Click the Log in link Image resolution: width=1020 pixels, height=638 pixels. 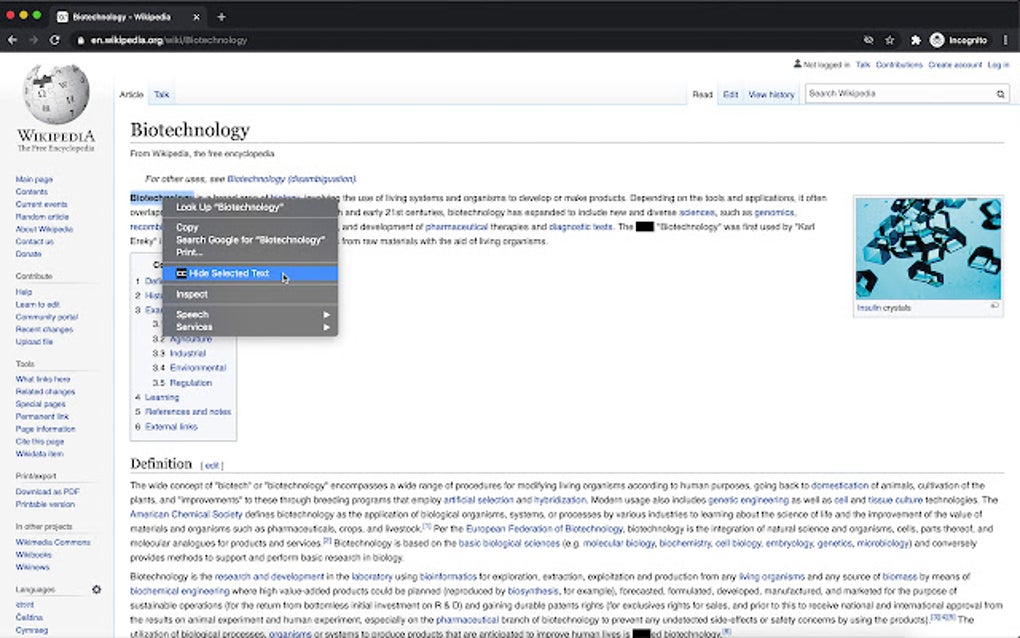tap(1000, 64)
